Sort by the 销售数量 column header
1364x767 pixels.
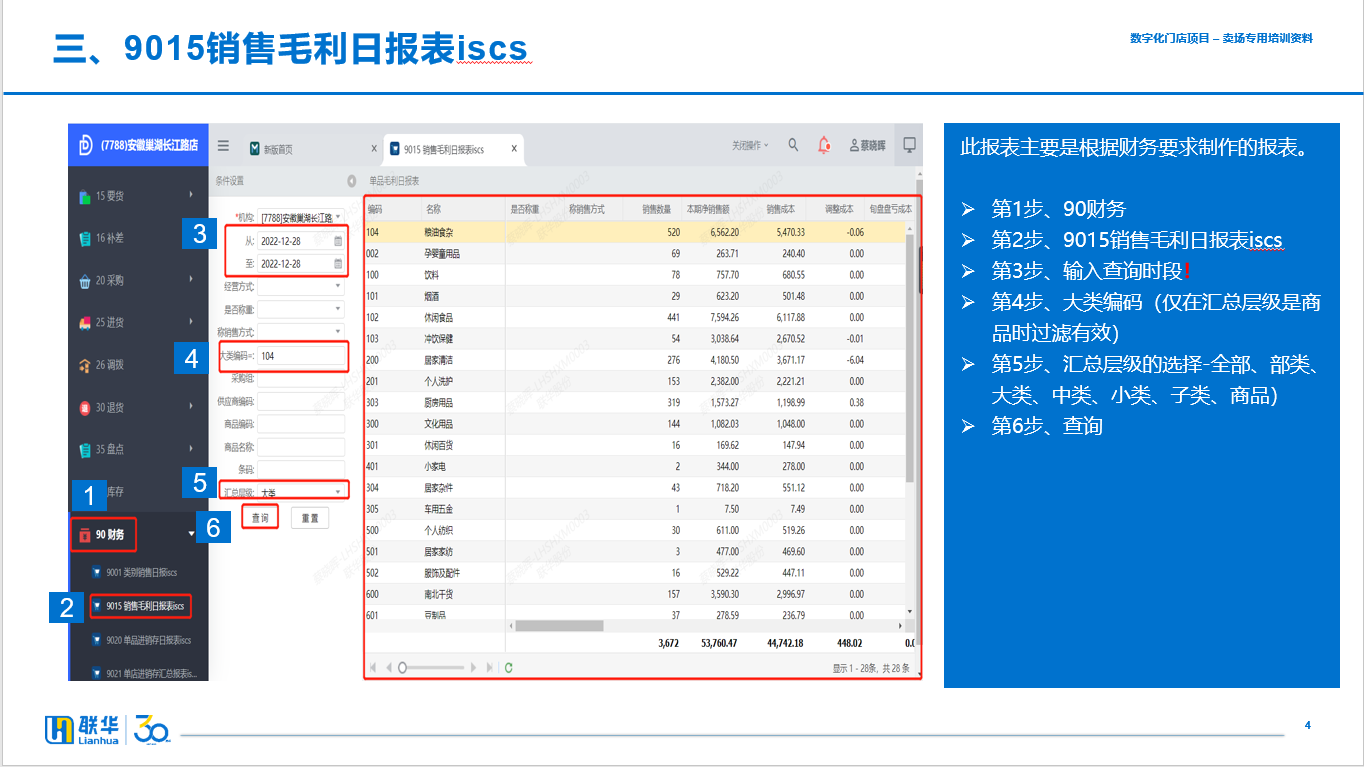tap(656, 210)
